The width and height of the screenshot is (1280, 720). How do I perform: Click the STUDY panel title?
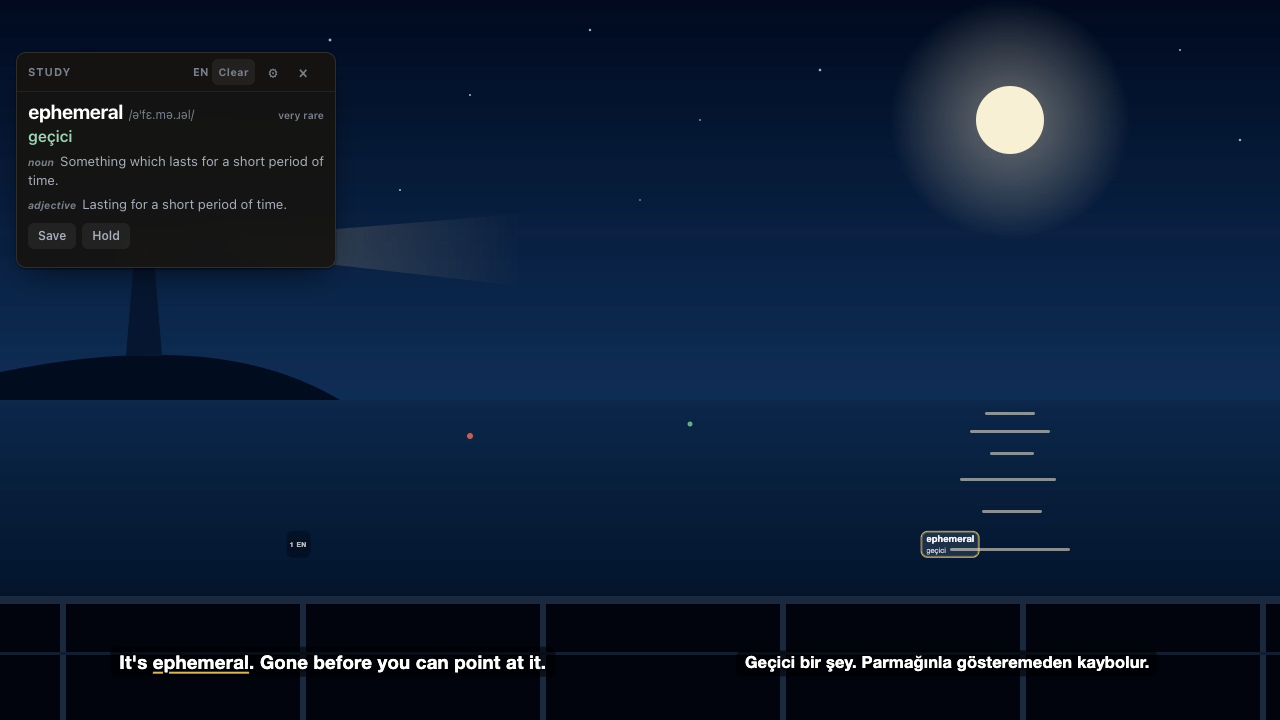[49, 72]
